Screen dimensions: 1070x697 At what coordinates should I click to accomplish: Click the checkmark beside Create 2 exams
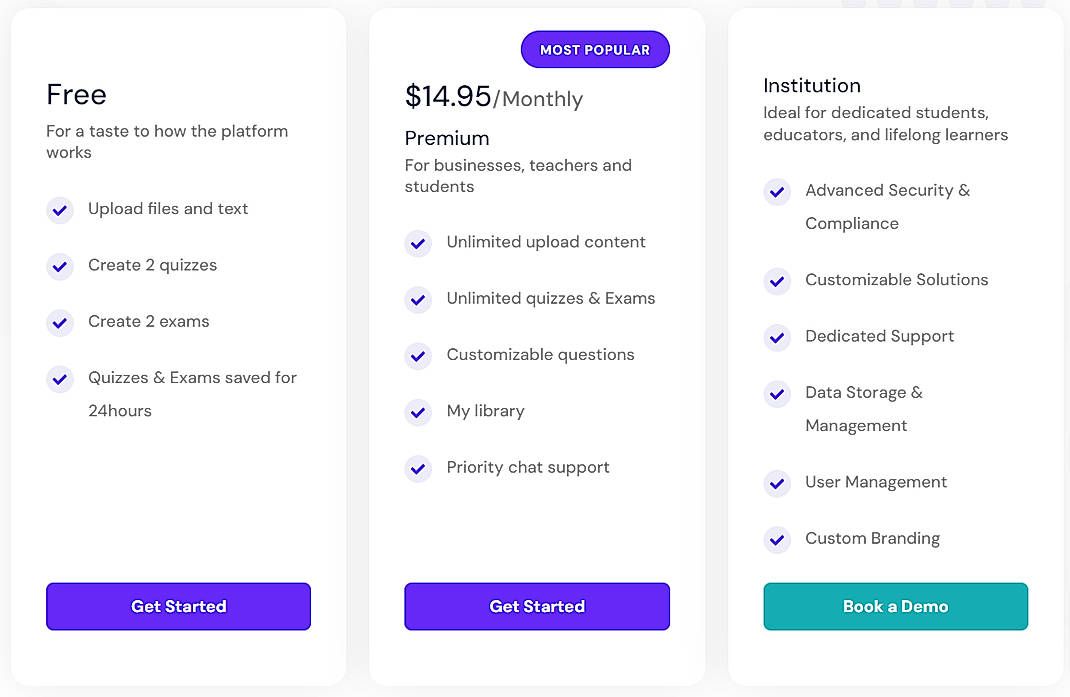point(60,322)
